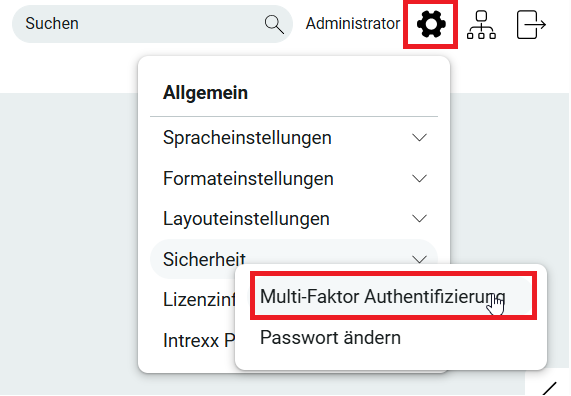Open the settings gear menu
This screenshot has width=571, height=396.
pos(431,24)
